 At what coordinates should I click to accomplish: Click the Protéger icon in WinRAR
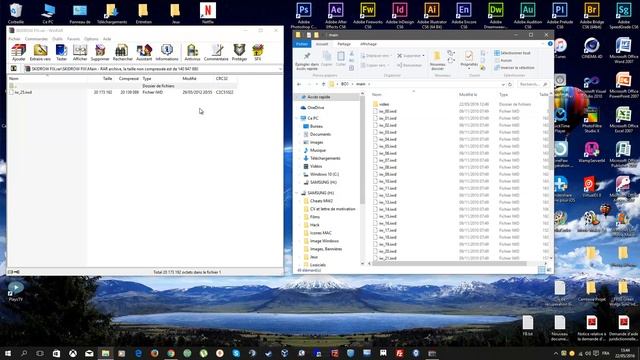pos(239,53)
